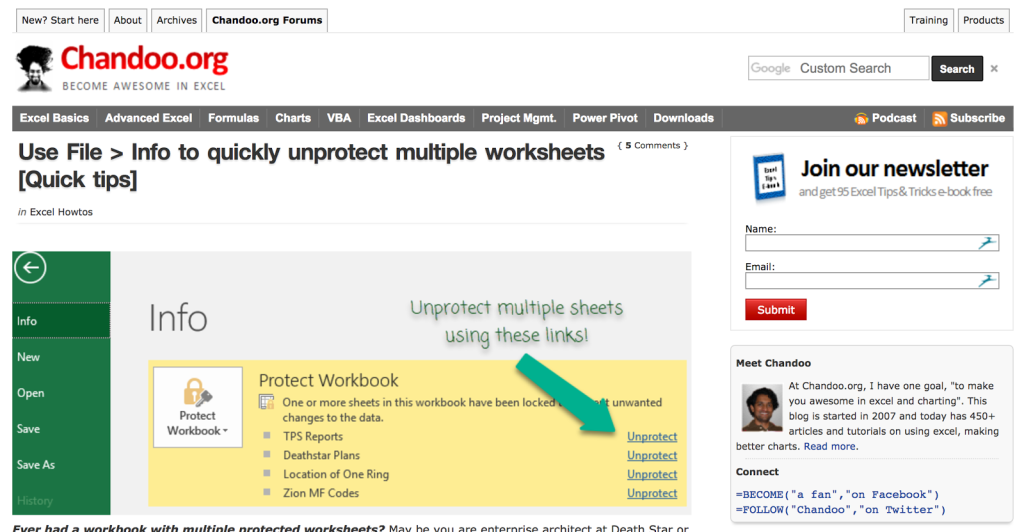The height and width of the screenshot is (532, 1024).
Task: Click the newsletter Email input field
Action: point(872,281)
